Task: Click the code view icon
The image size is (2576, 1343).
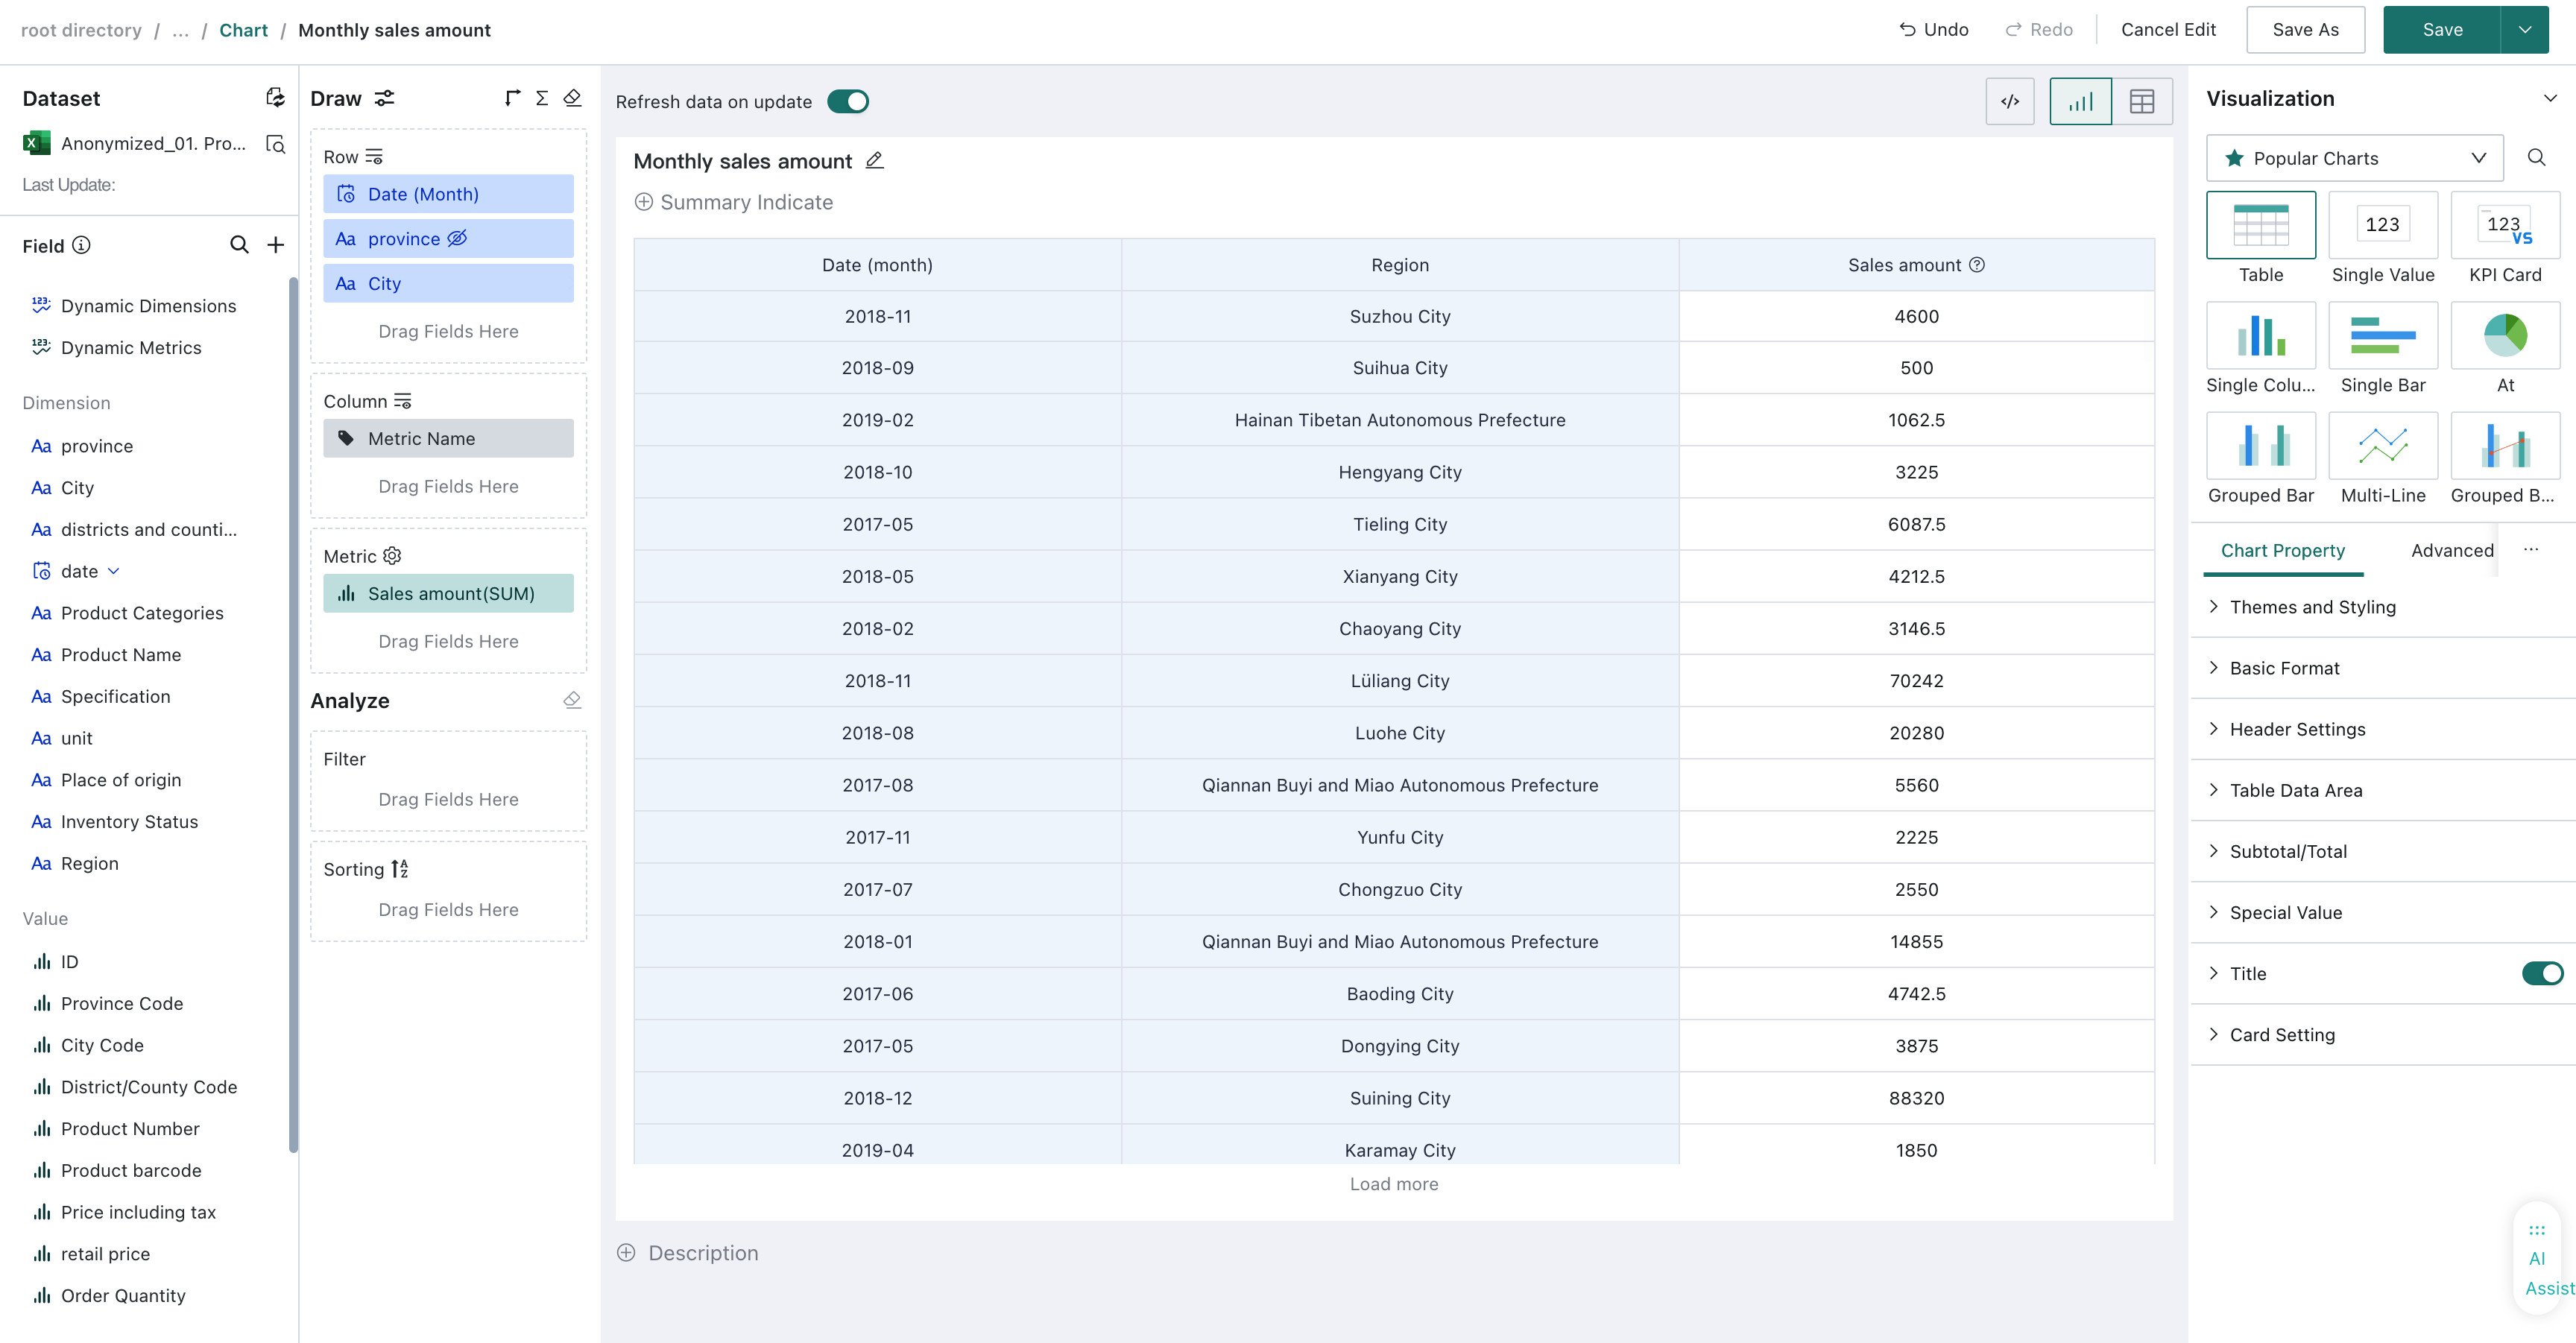Action: pos(2009,101)
